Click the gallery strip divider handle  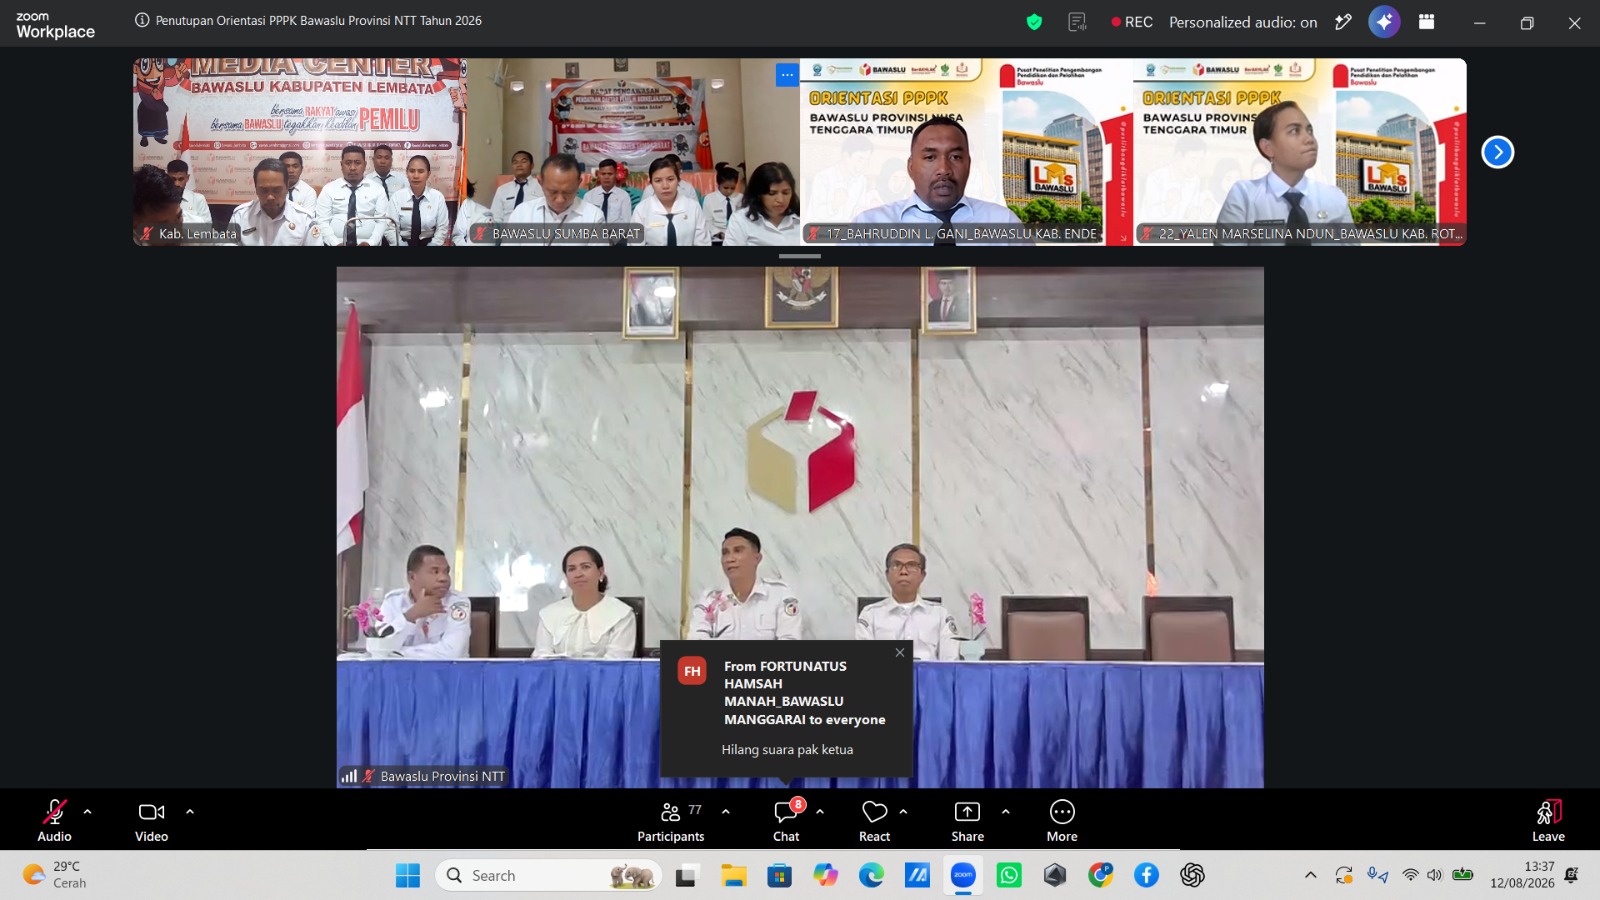tap(800, 256)
